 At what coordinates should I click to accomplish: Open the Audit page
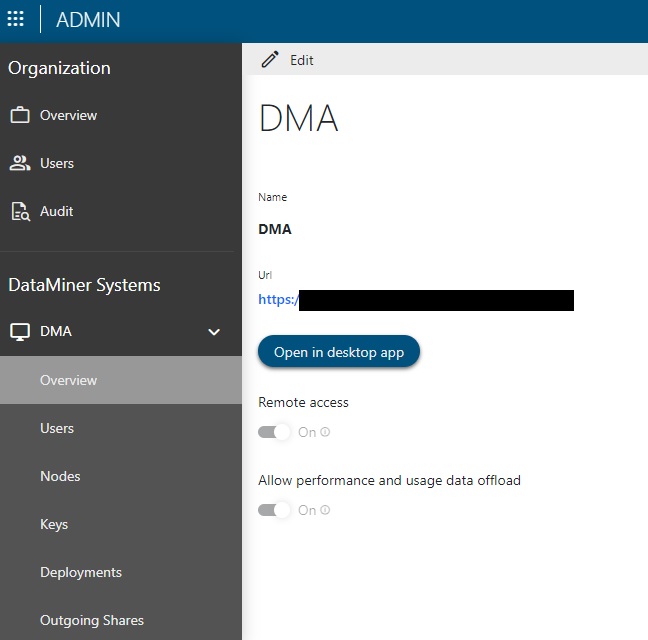coord(121,212)
